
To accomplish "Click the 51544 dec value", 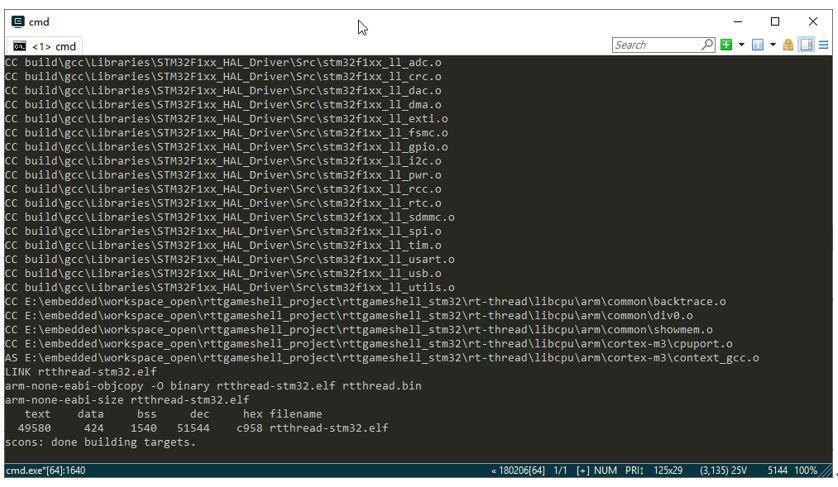I will coord(193,428).
